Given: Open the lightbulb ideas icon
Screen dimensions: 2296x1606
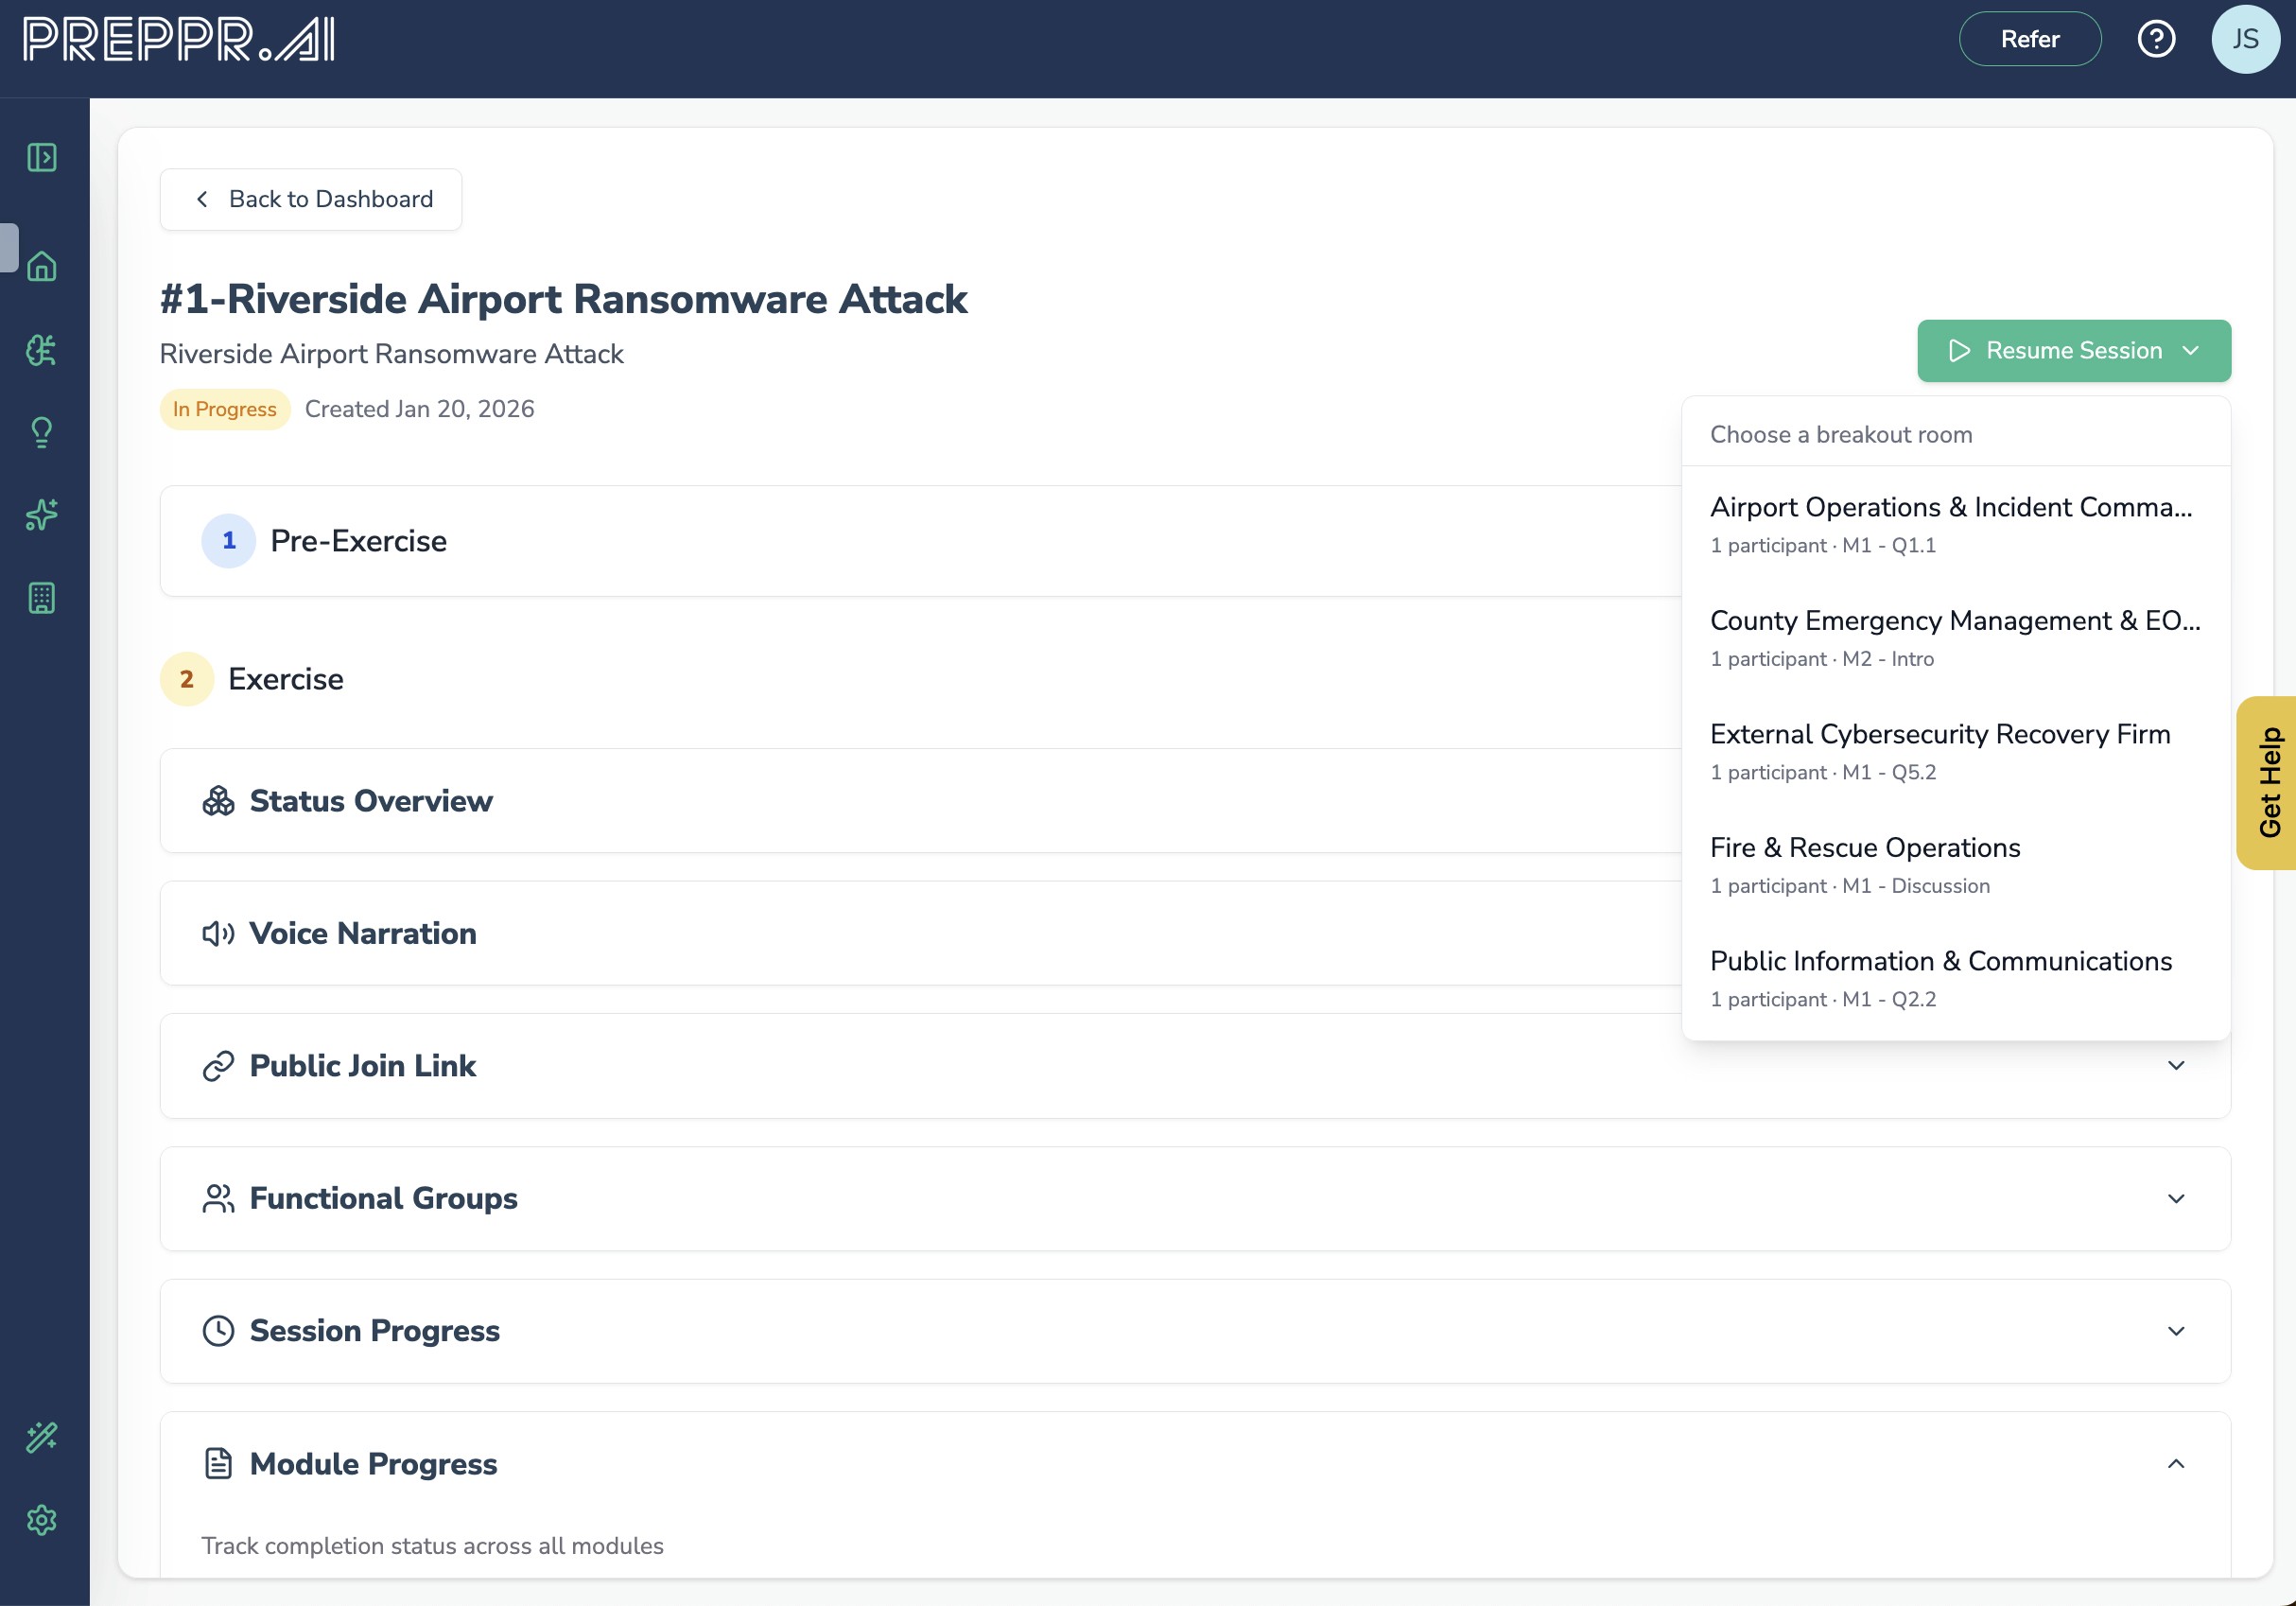Looking at the screenshot, I should point(42,432).
